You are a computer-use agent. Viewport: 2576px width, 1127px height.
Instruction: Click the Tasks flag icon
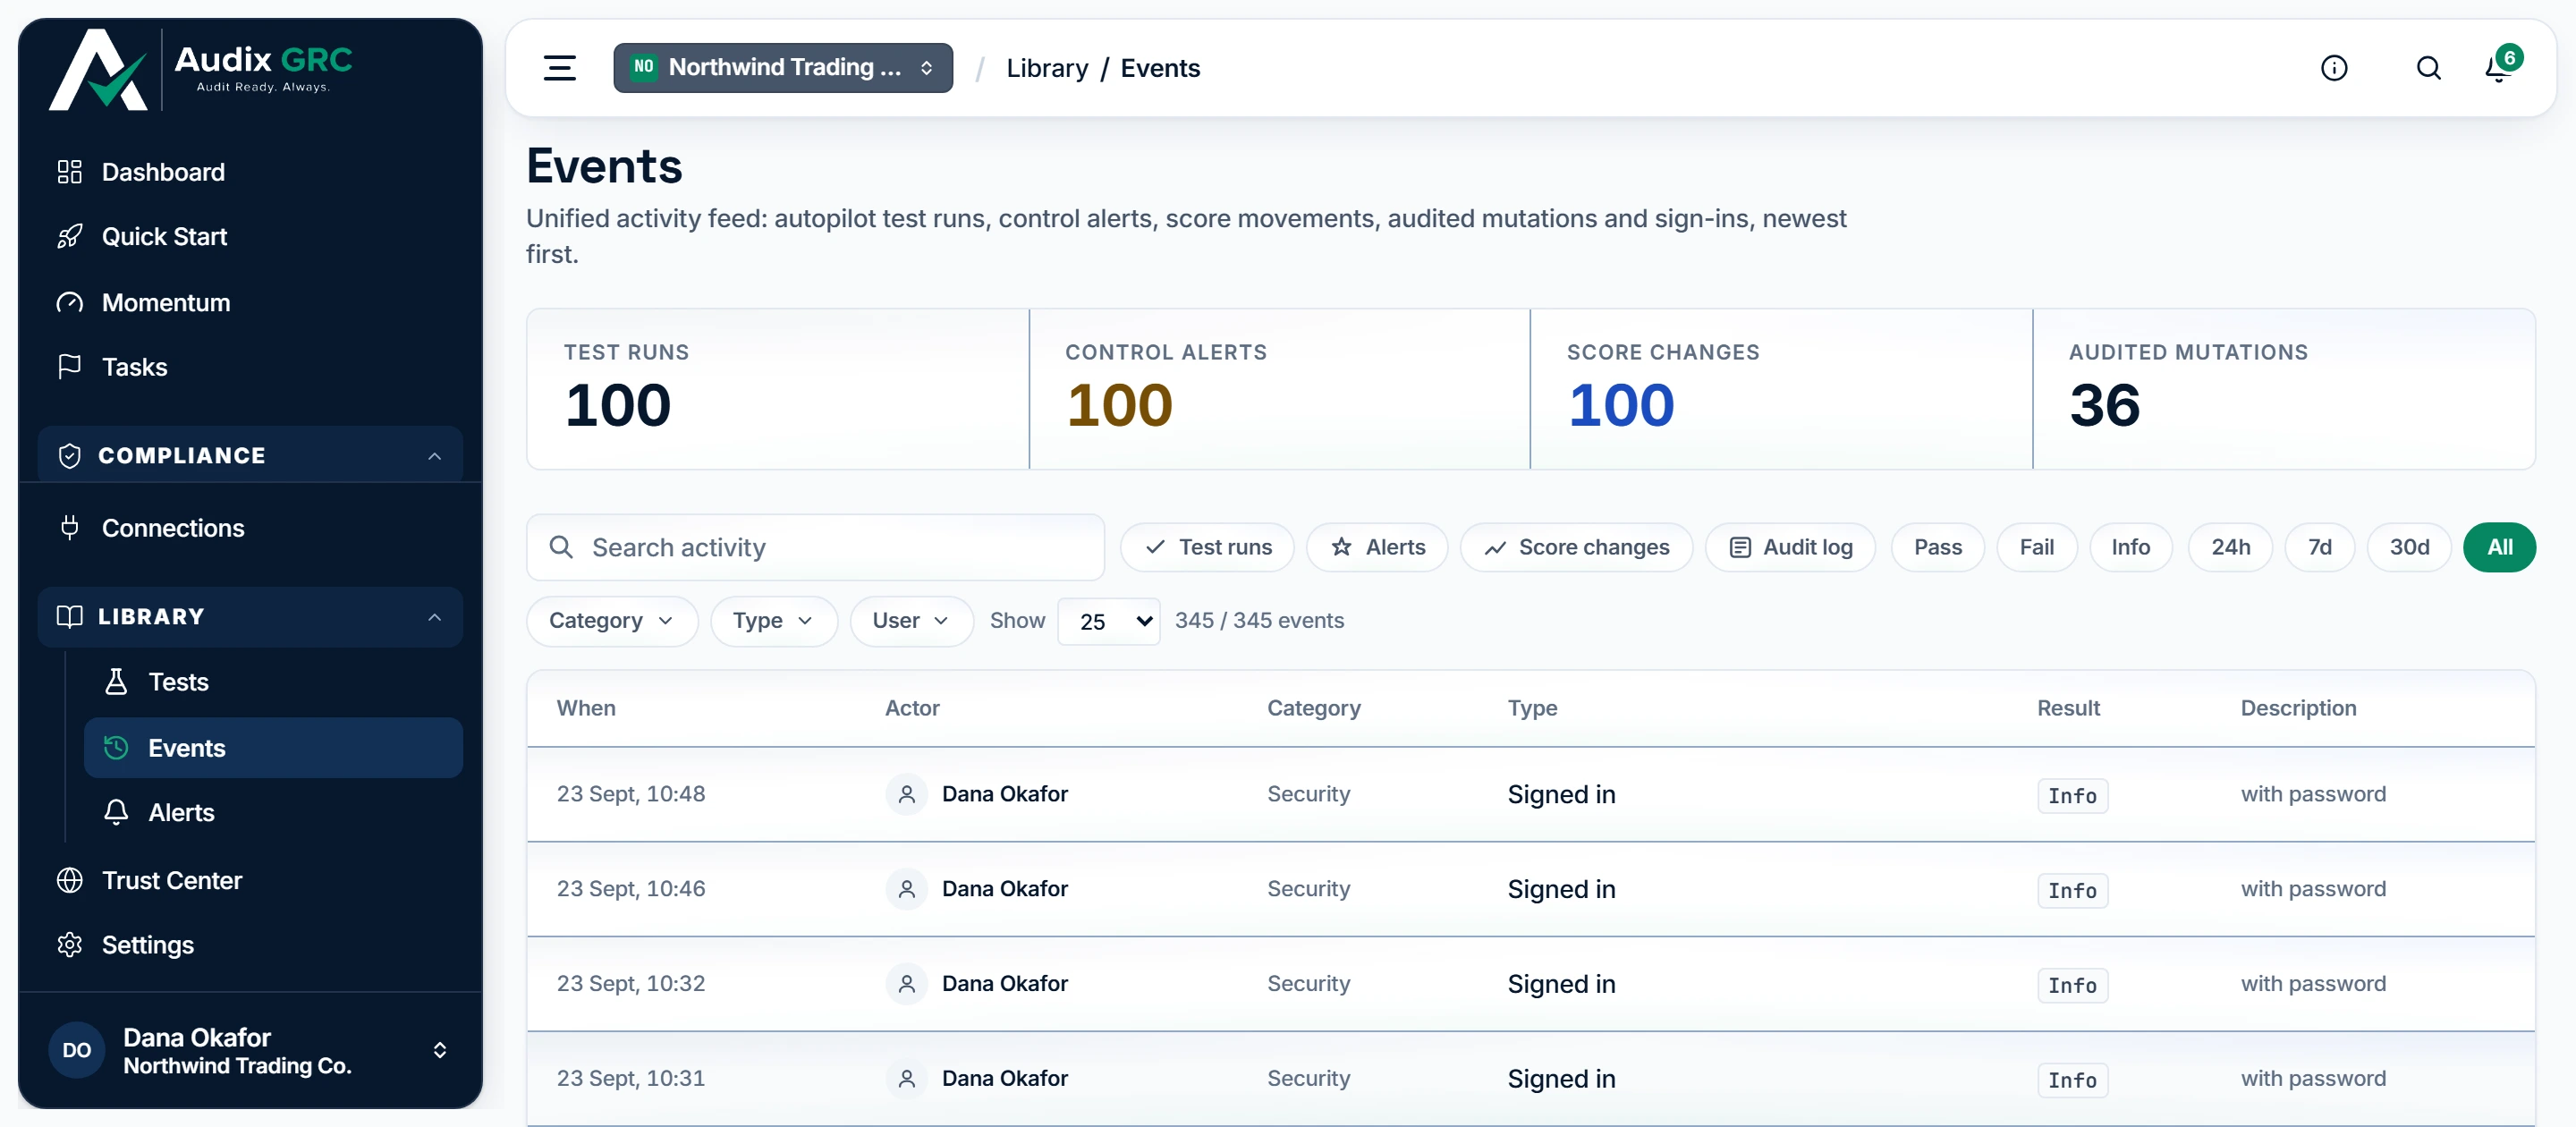tap(69, 367)
